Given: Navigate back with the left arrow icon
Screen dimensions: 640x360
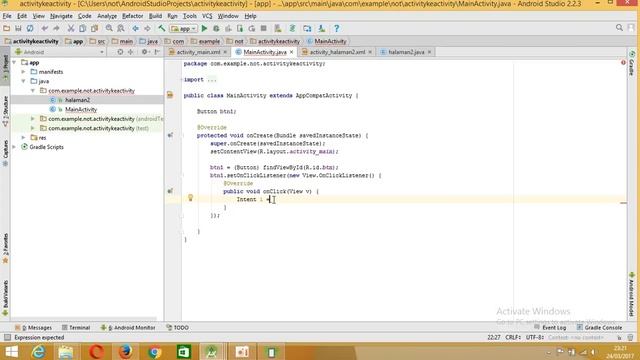Looking at the screenshot, I should tap(136, 29).
